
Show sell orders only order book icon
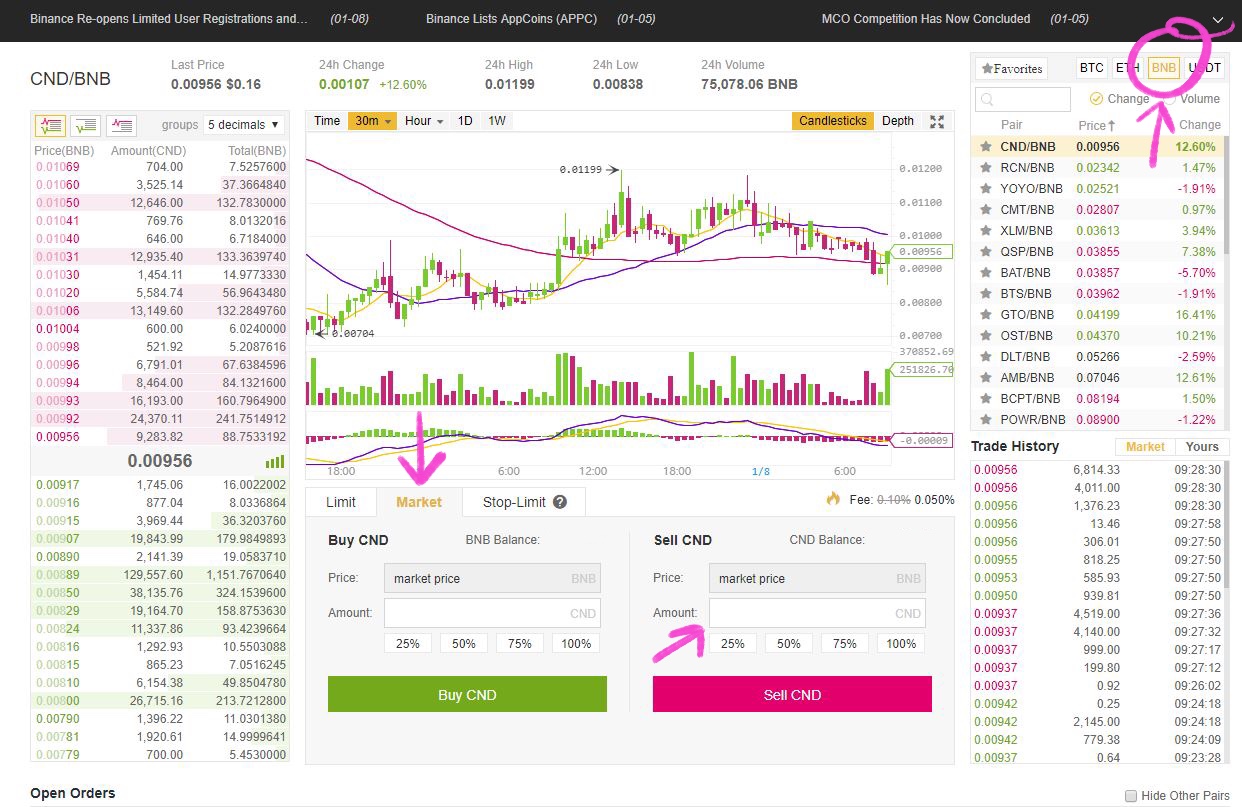(x=121, y=125)
